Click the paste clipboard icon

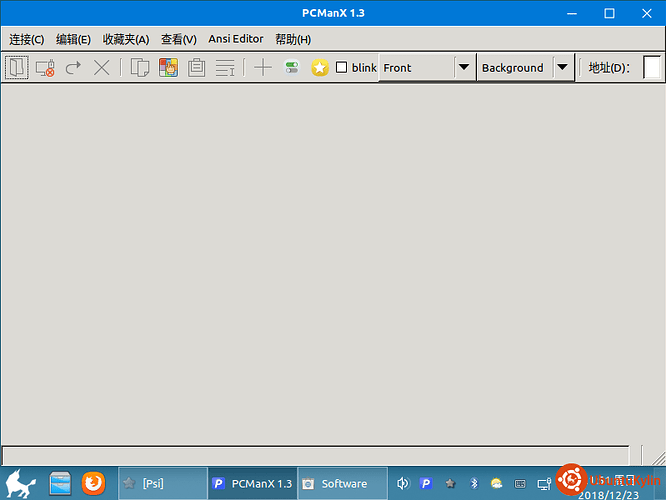(x=197, y=68)
